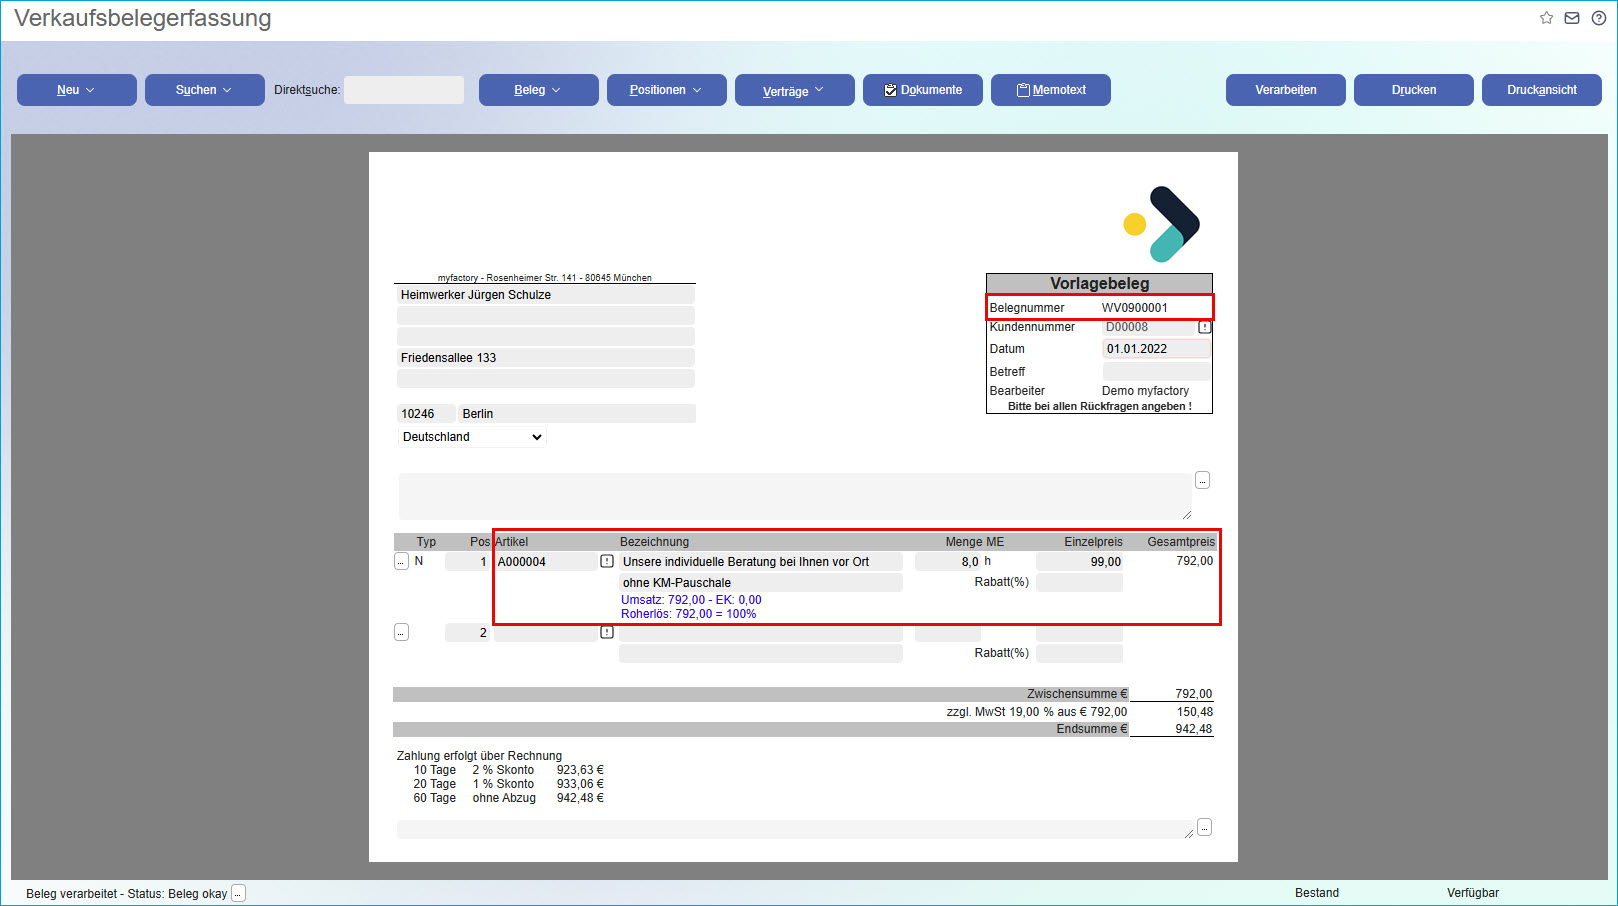1618x906 pixels.
Task: Click Rabatt(%) field of position 2
Action: tap(1079, 654)
